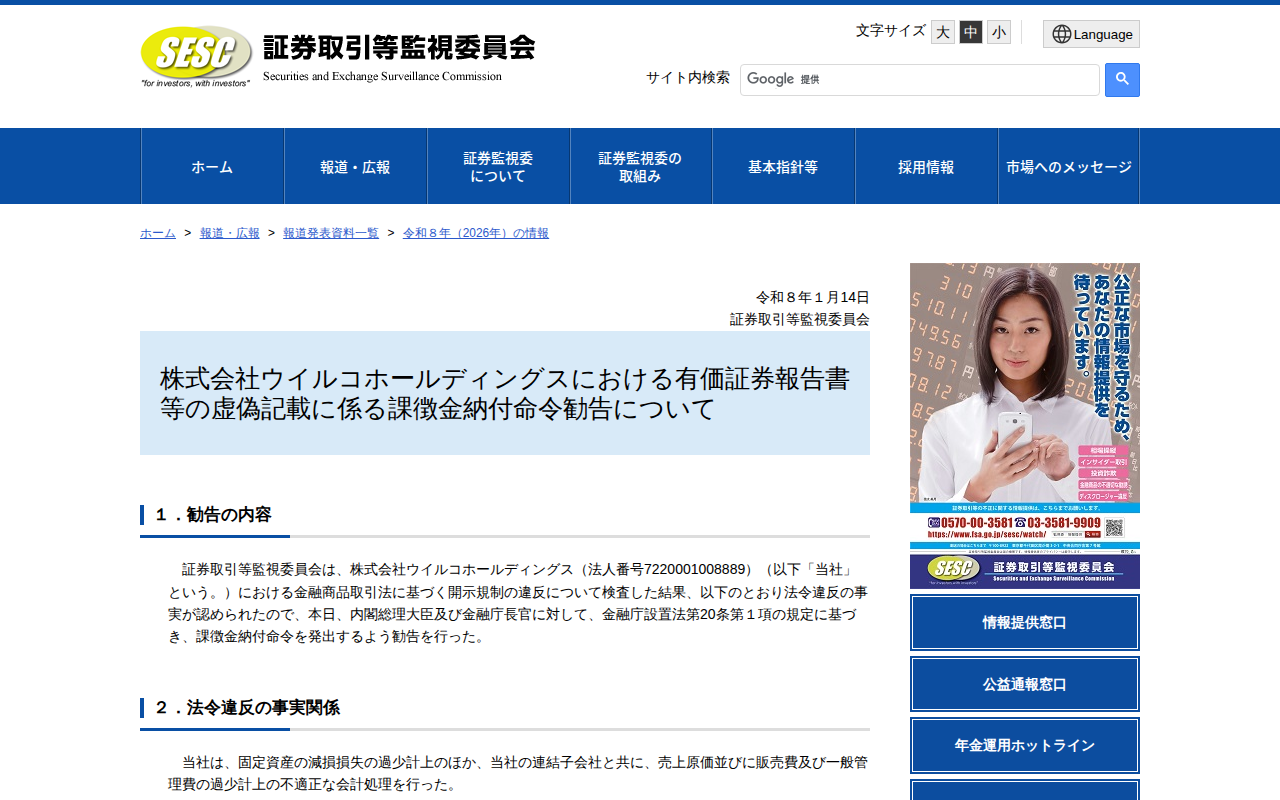Set font size to medium (中)
This screenshot has width=1280, height=800.
pyautogui.click(x=971, y=32)
